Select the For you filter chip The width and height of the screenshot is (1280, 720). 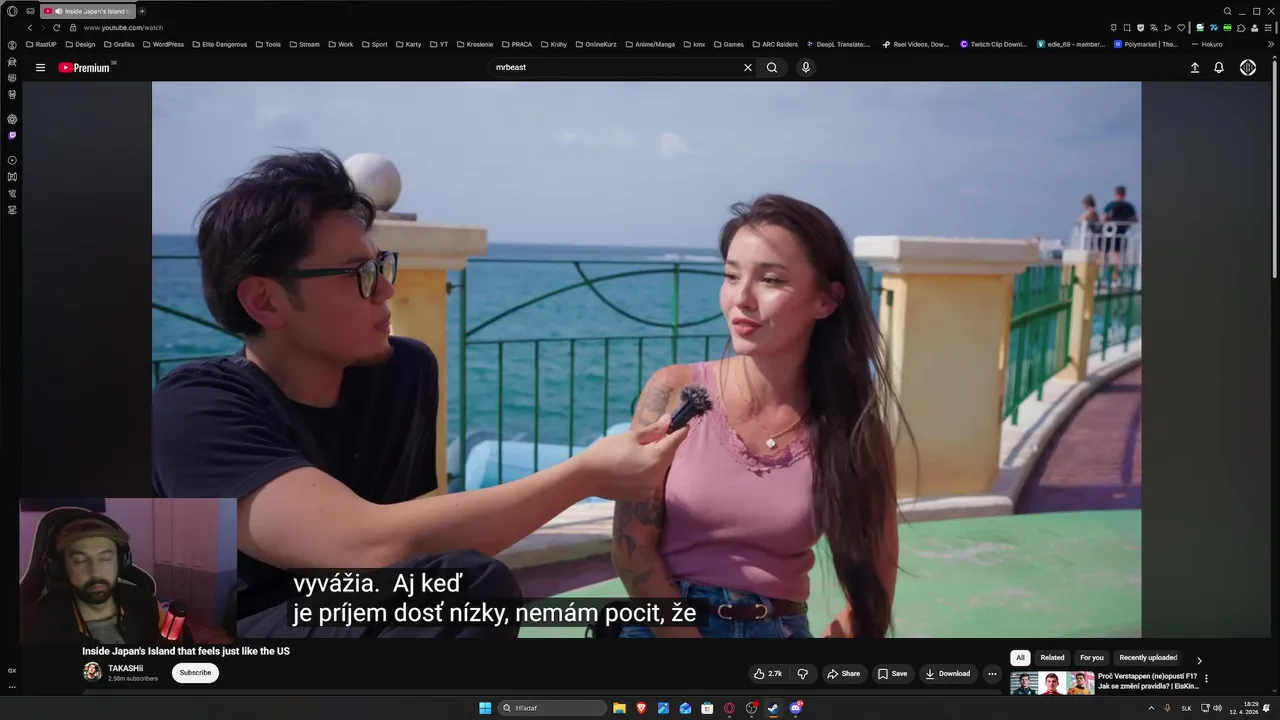click(1092, 658)
